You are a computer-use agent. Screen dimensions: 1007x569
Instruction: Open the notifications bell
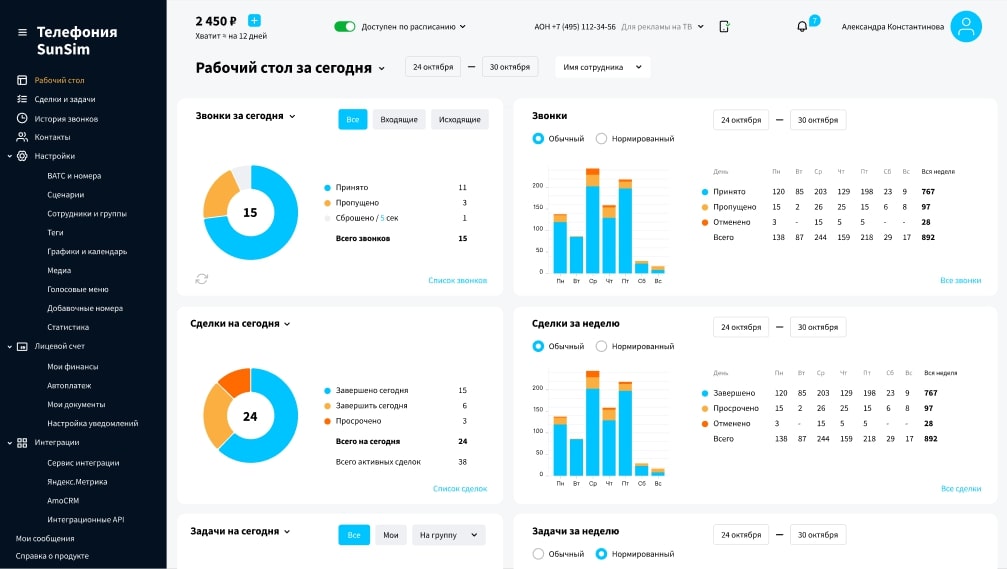tap(802, 26)
